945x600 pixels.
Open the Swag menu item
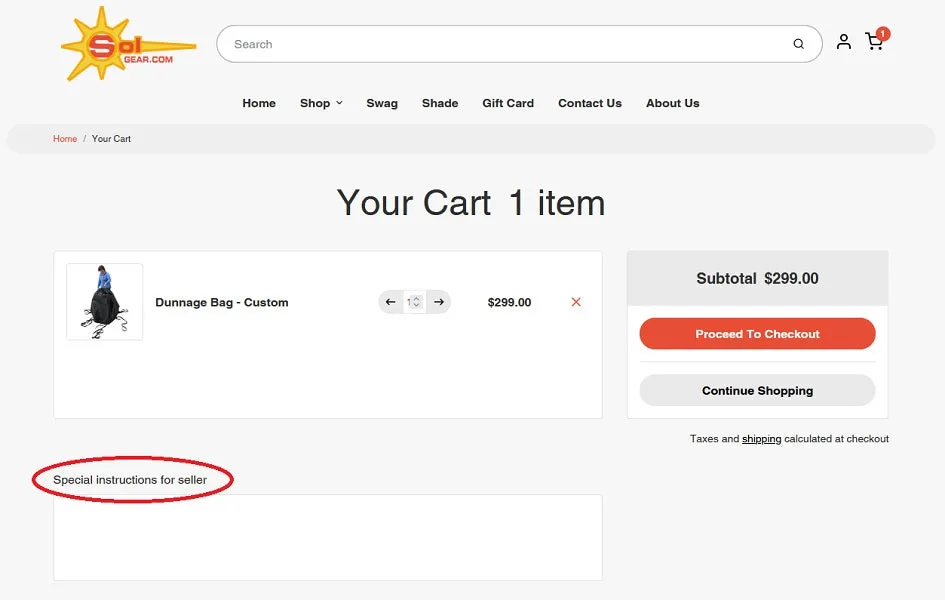(382, 103)
